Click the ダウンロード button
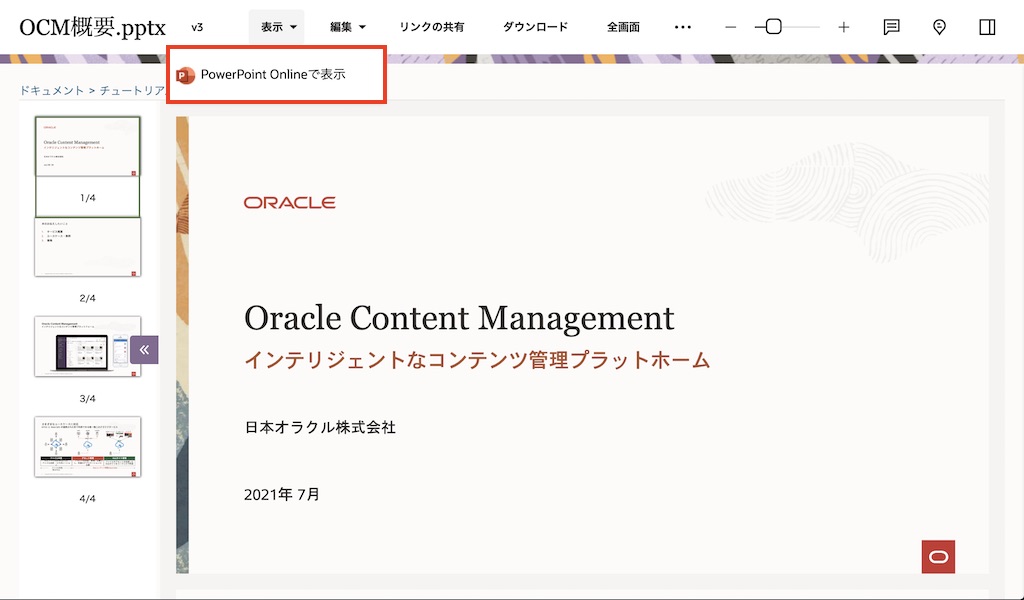 pos(535,27)
